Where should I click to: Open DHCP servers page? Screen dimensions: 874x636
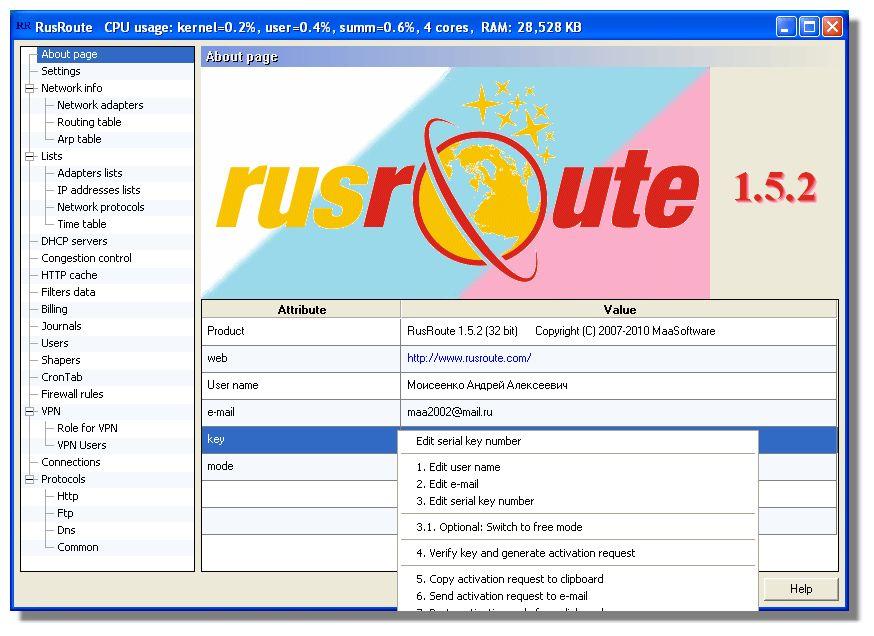pos(74,241)
